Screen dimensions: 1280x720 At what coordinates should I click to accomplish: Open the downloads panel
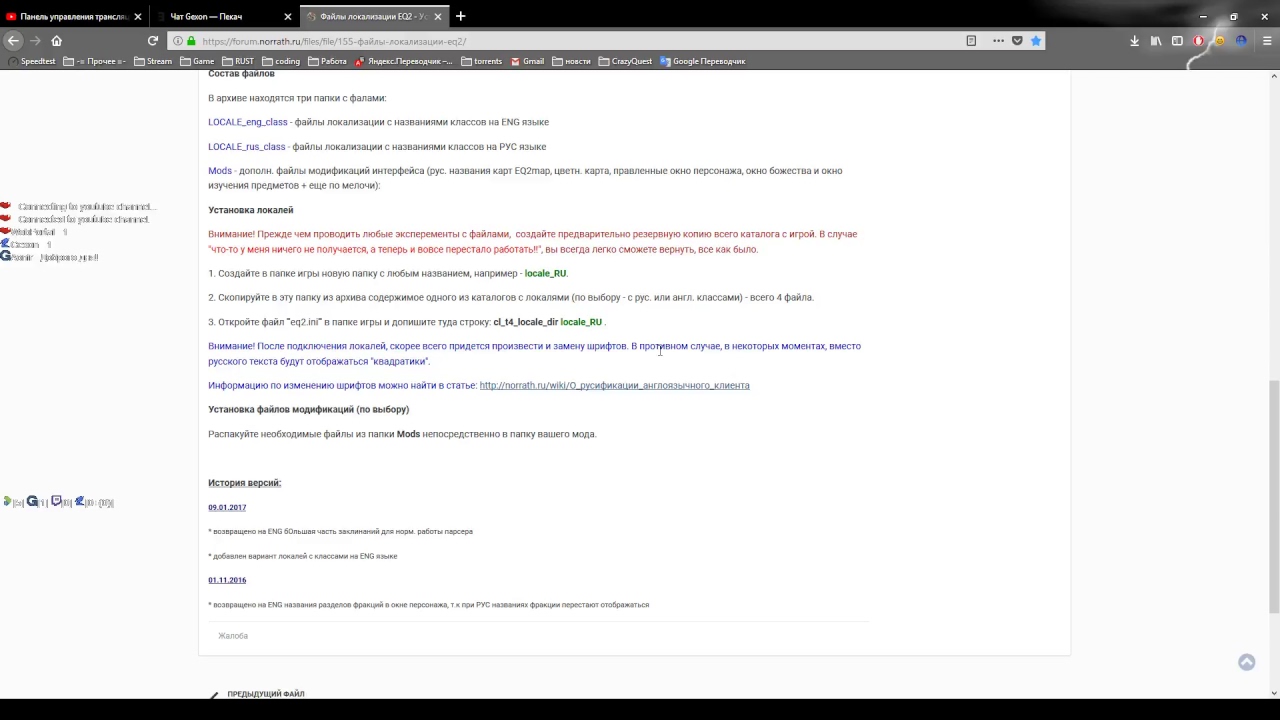[1134, 41]
